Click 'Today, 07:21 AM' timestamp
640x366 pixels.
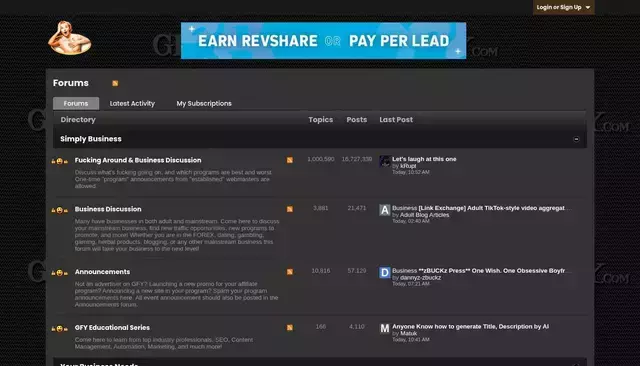click(411, 284)
